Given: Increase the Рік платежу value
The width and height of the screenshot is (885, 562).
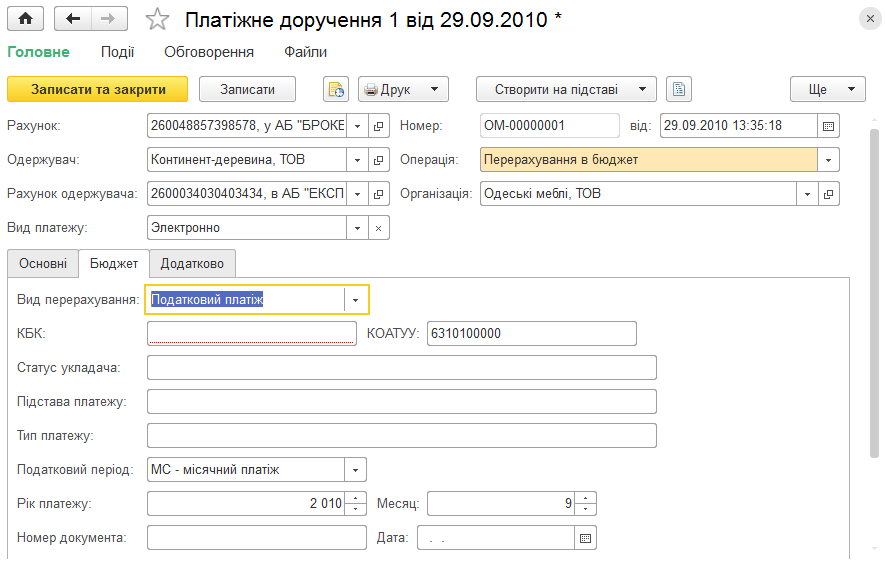Looking at the screenshot, I should 356,498.
